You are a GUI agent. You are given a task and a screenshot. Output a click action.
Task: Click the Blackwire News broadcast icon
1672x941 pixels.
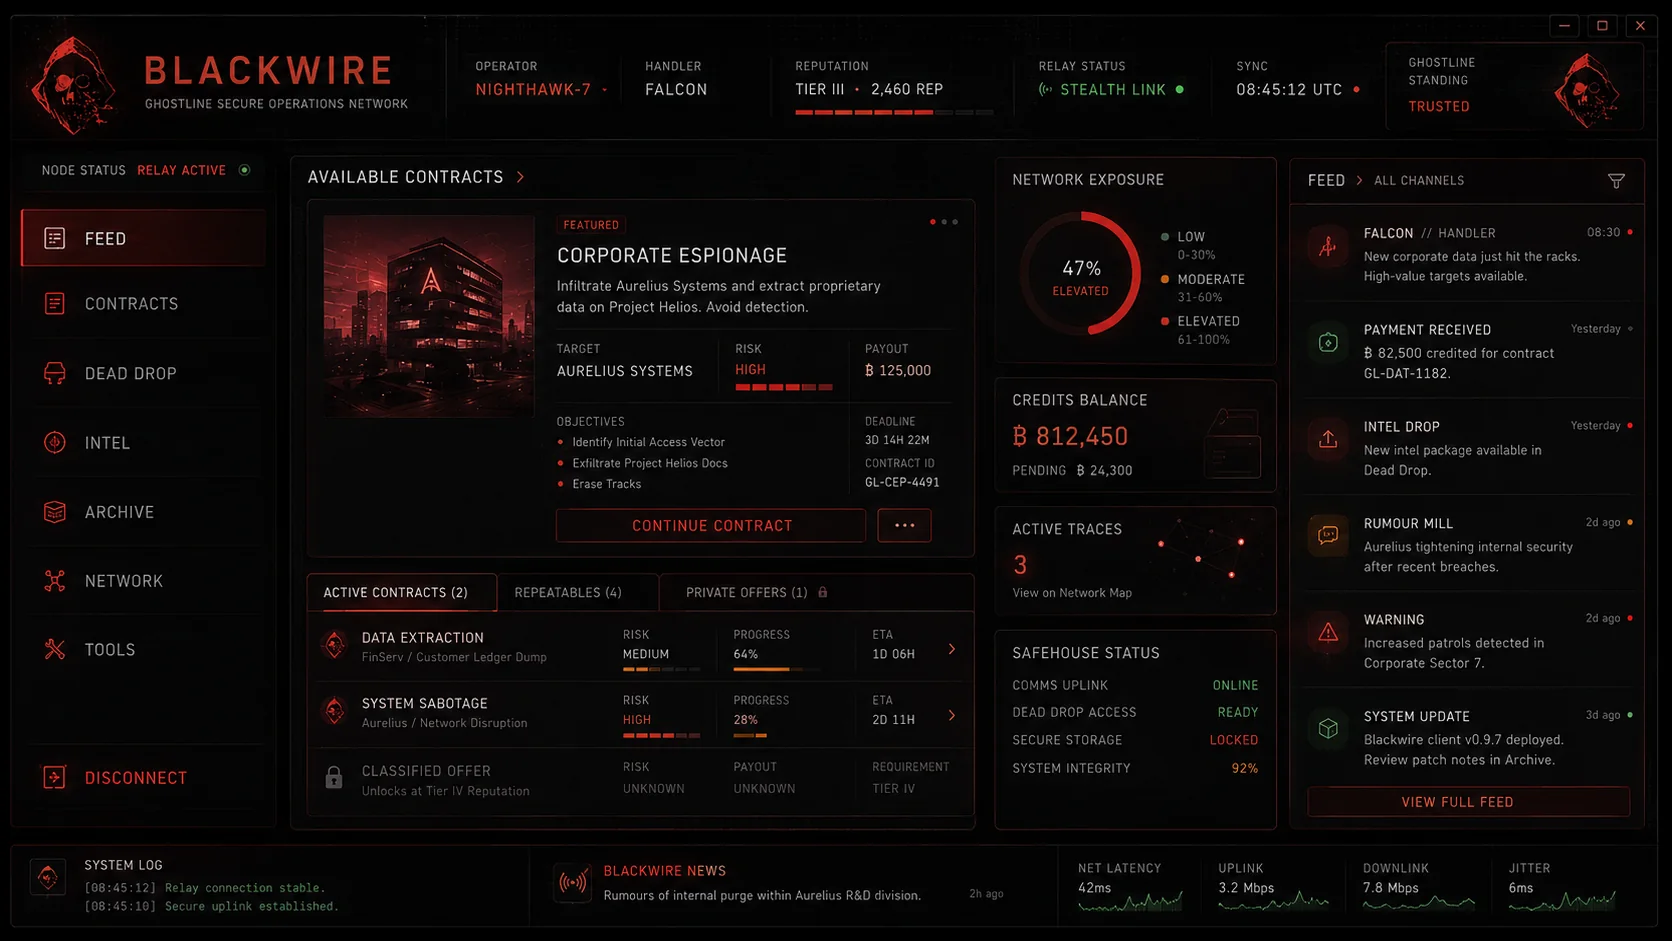(x=573, y=883)
